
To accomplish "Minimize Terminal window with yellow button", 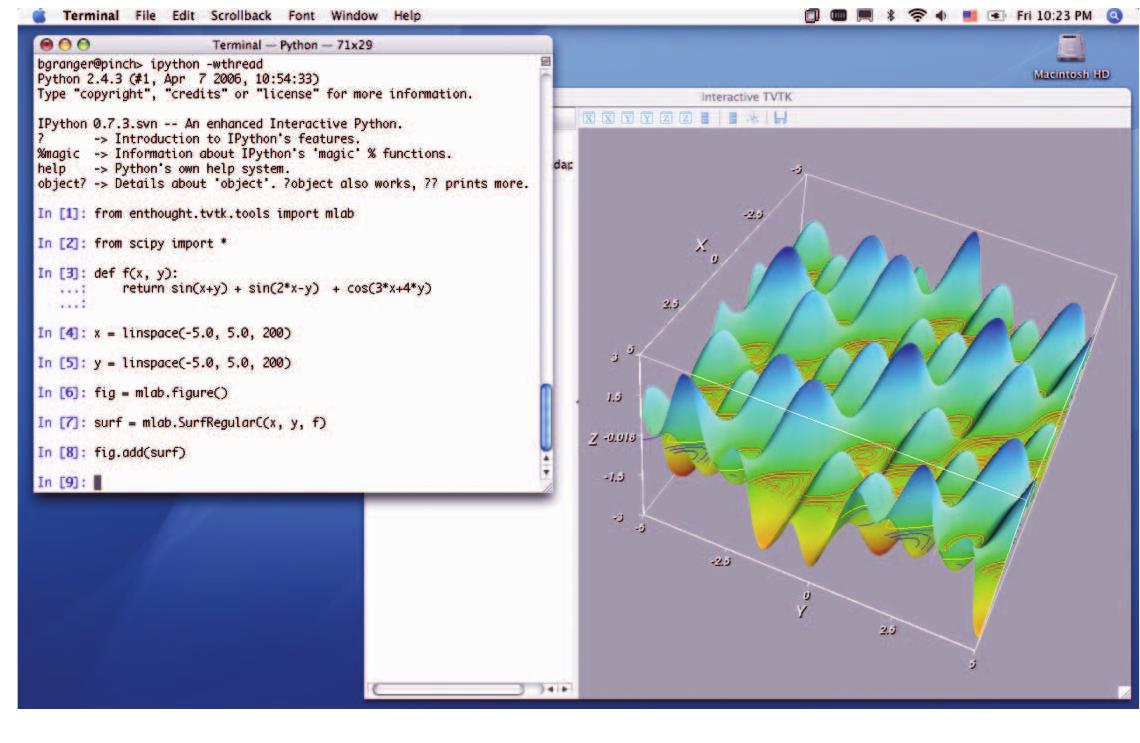I will pos(65,44).
